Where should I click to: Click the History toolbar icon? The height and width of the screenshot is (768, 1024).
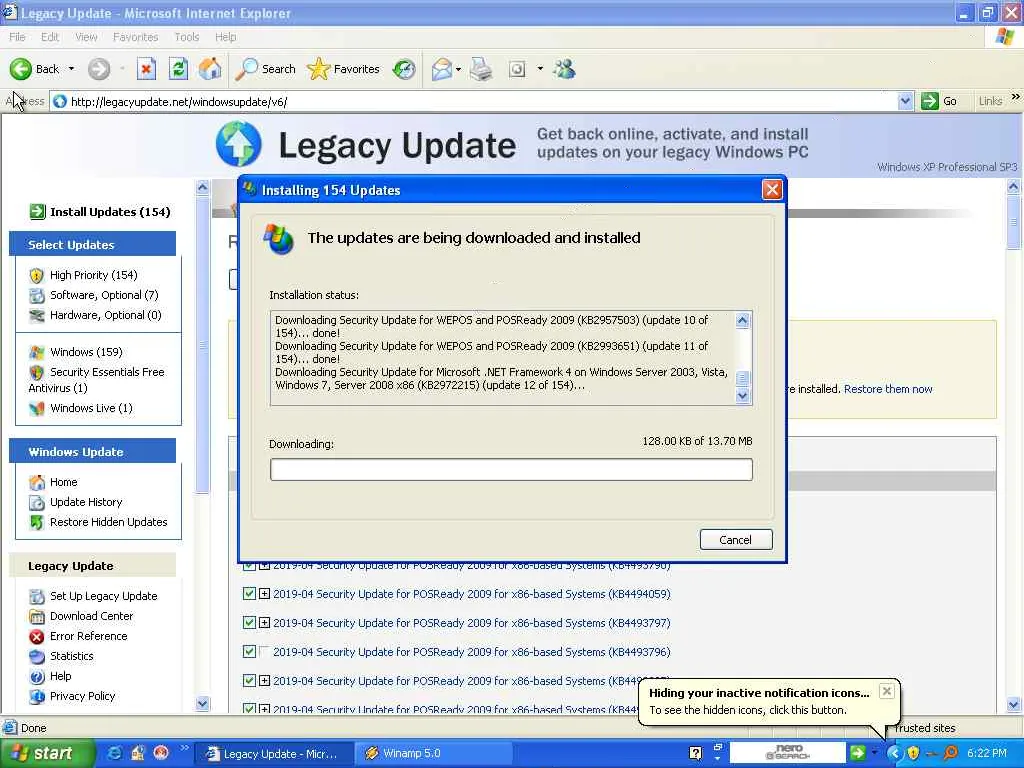coord(404,69)
